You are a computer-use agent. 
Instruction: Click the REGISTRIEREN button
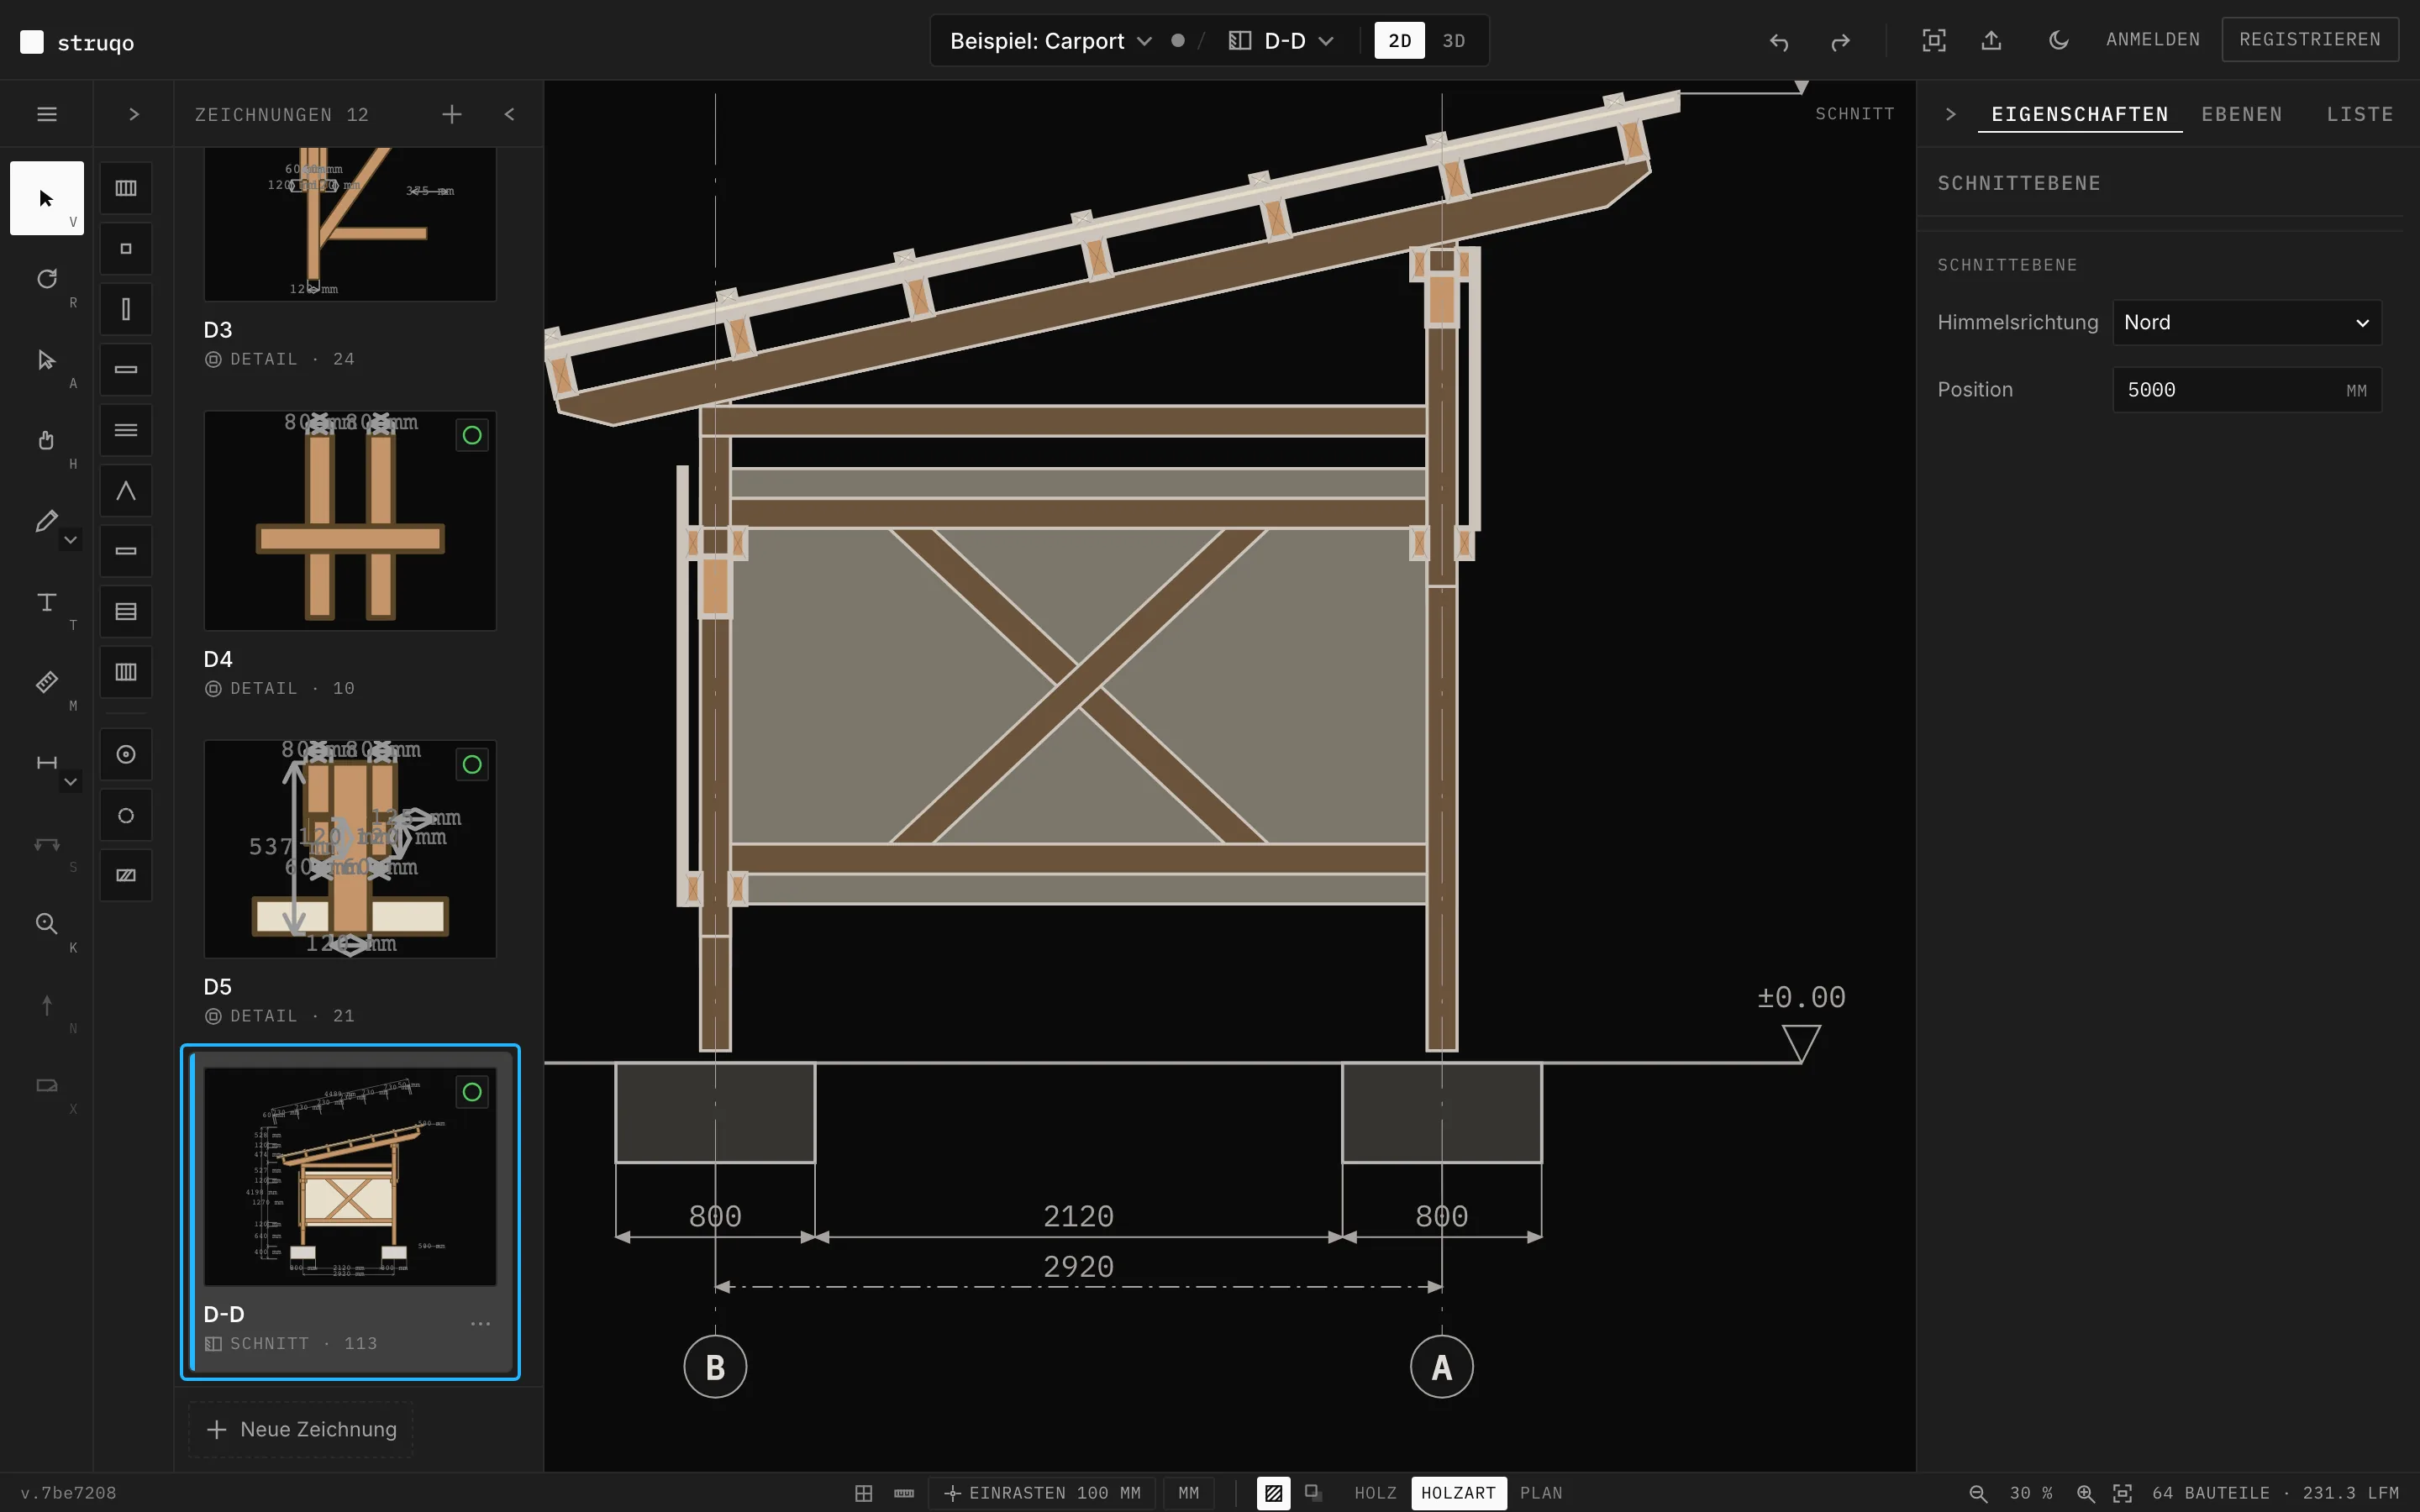click(2310, 39)
